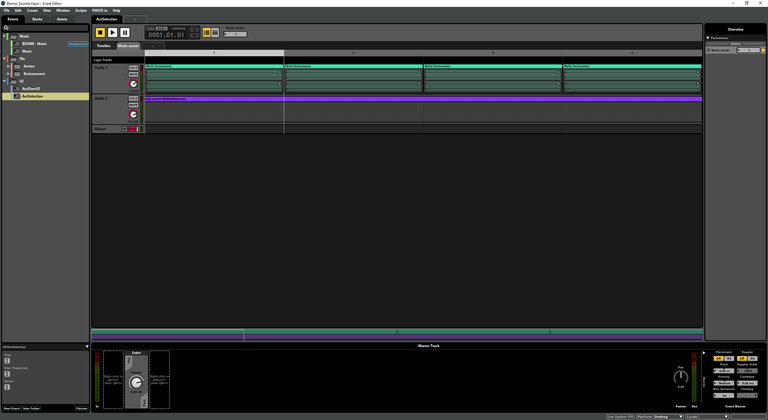Collapse the Music folder in event browser

pyautogui.click(x=5, y=36)
